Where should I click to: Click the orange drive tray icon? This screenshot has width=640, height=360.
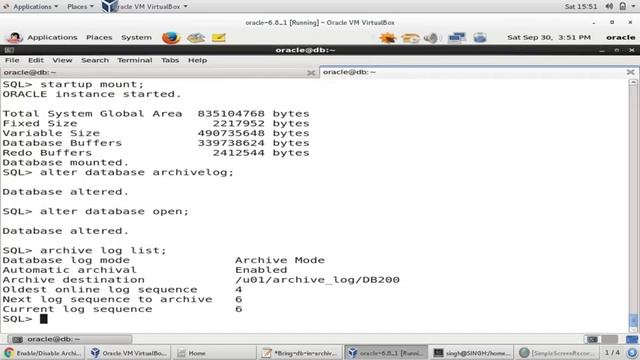click(x=410, y=38)
